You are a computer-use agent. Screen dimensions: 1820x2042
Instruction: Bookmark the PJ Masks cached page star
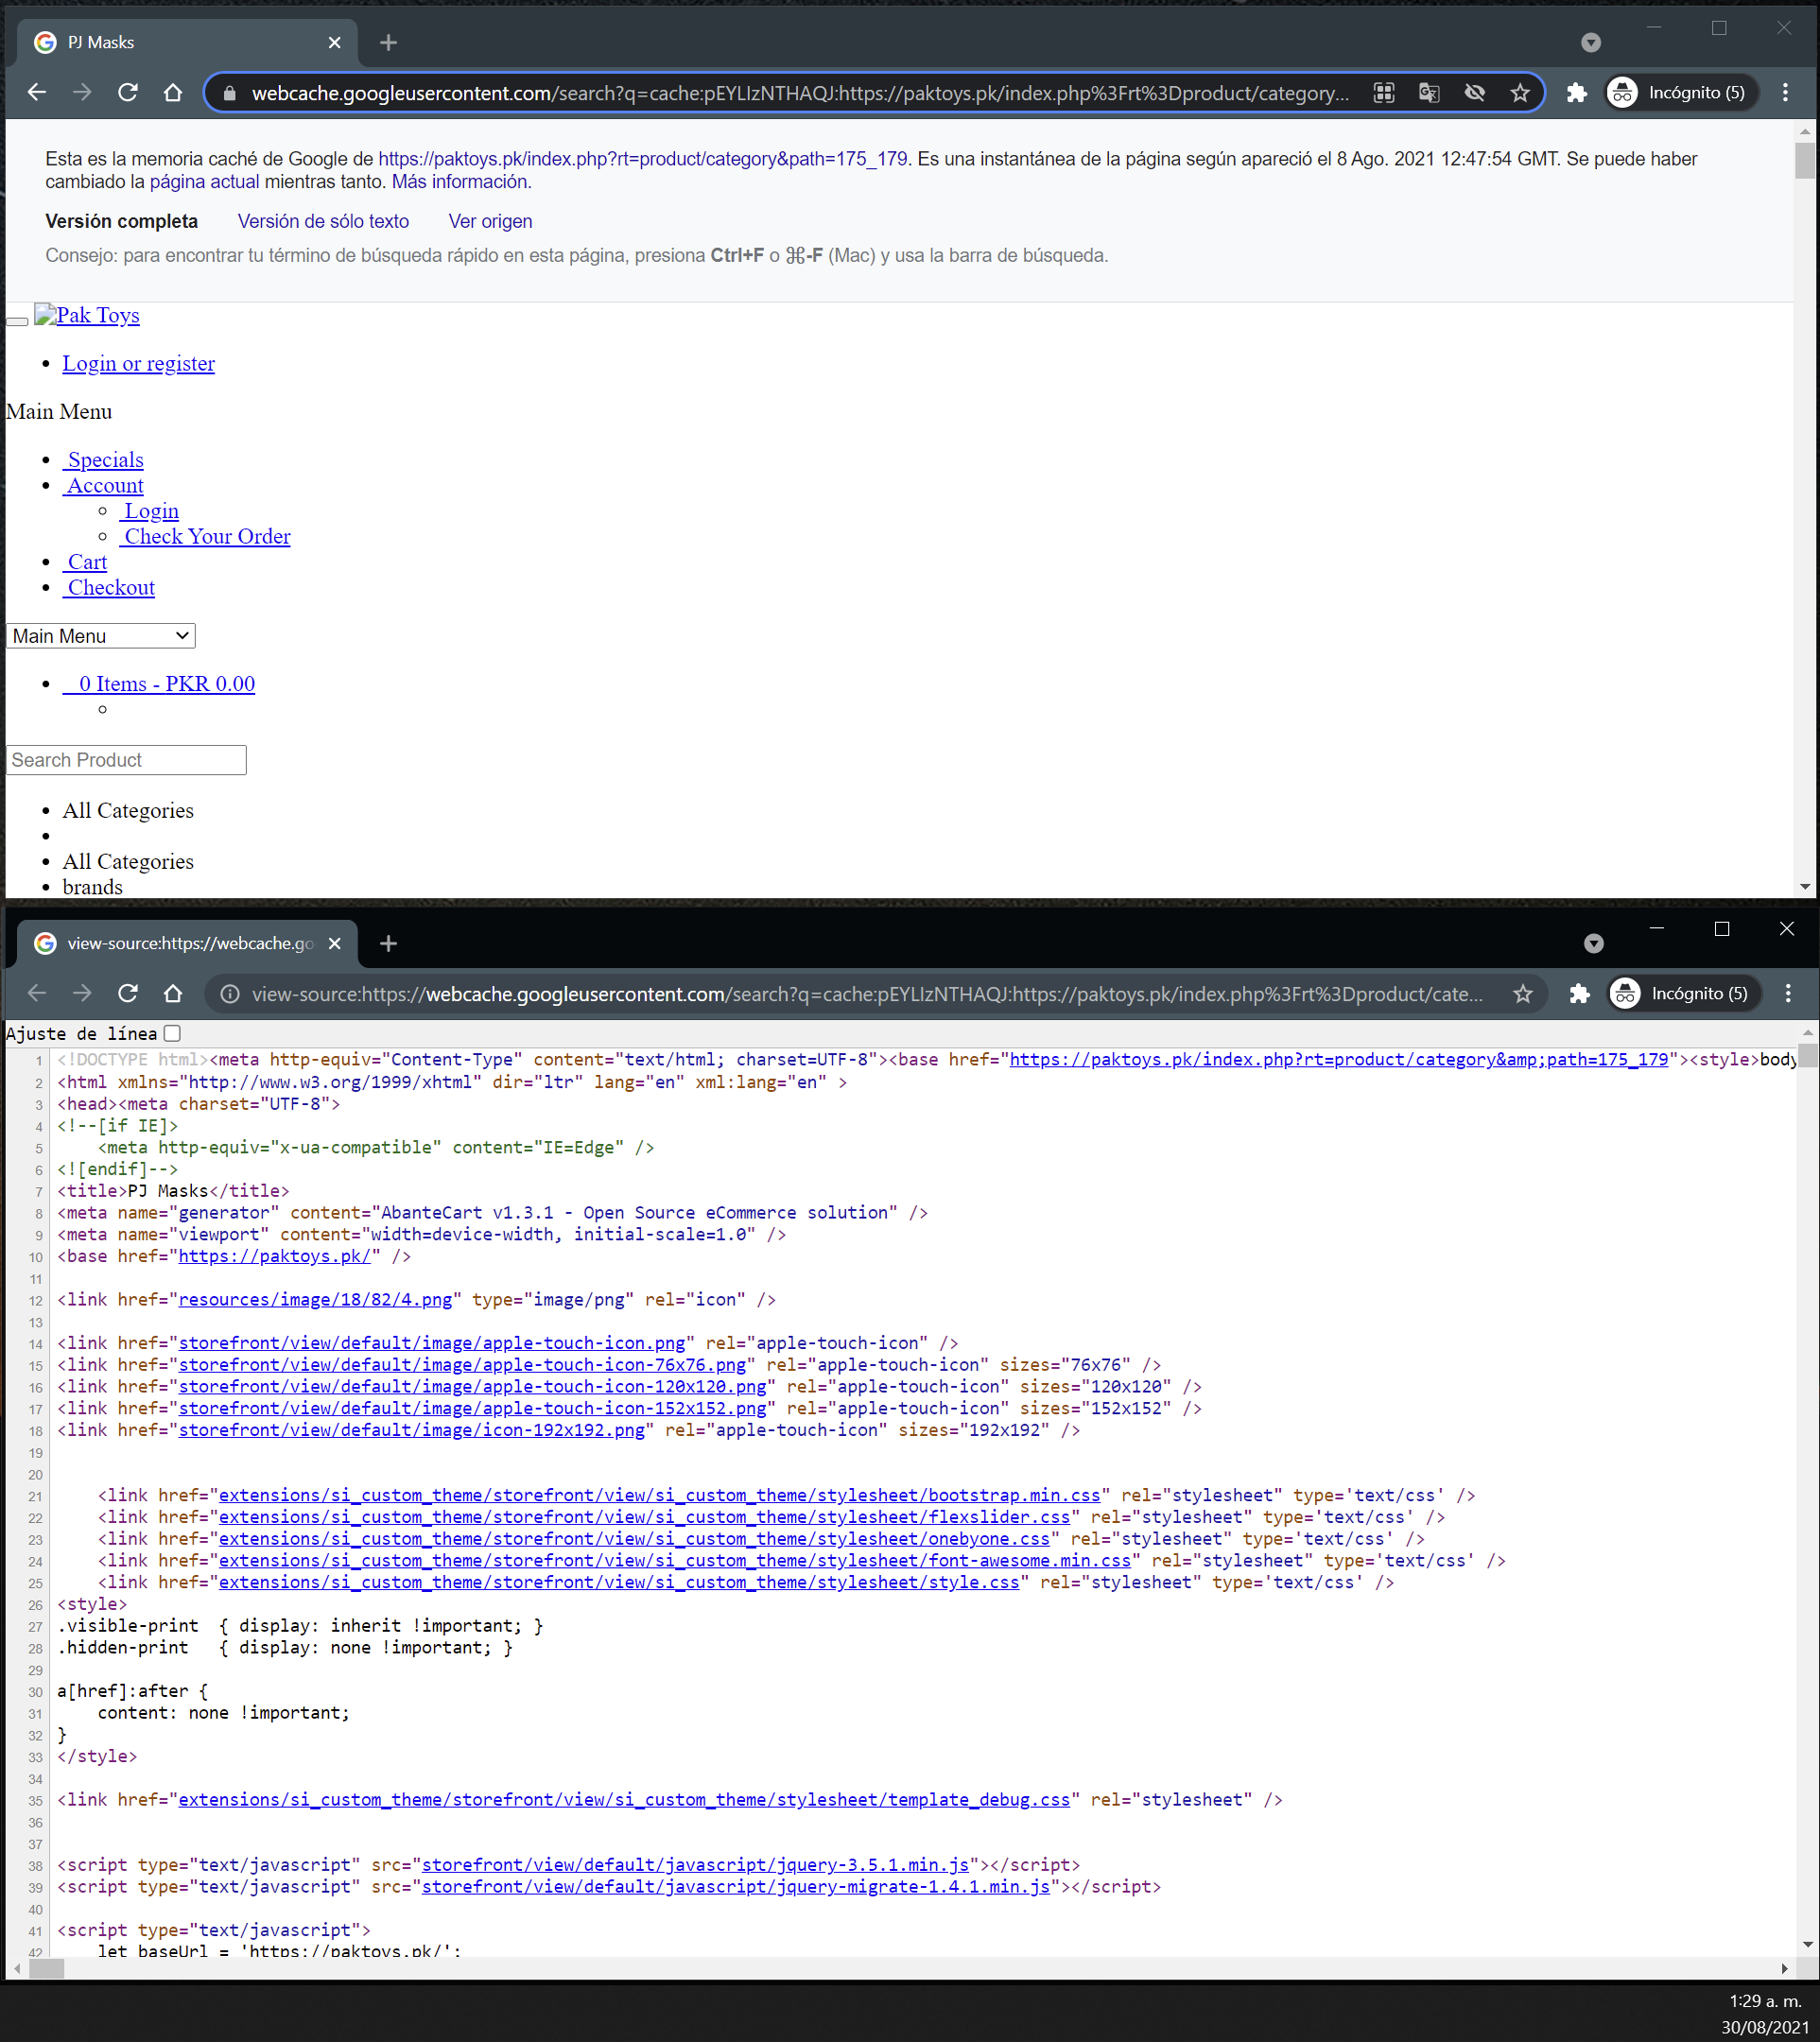click(1520, 93)
